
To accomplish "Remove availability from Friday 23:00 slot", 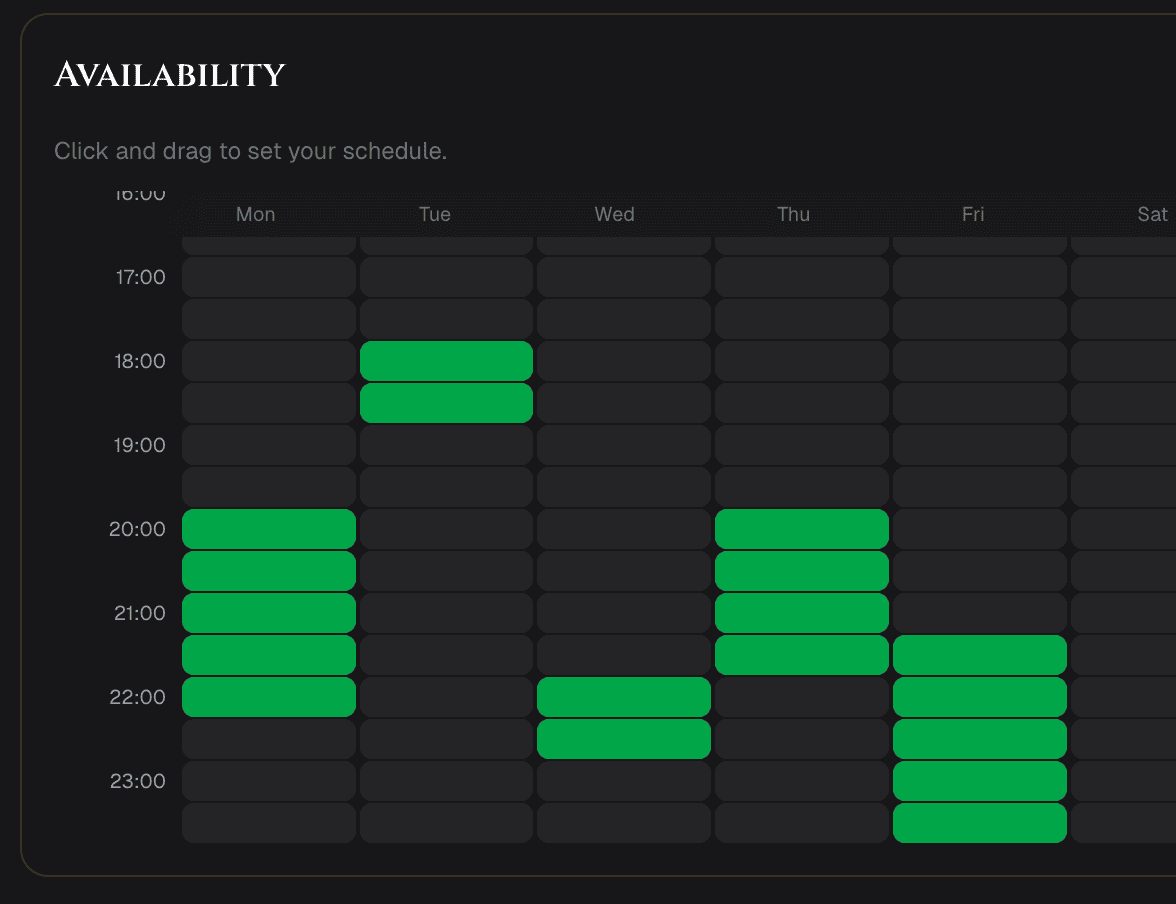I will (x=980, y=781).
